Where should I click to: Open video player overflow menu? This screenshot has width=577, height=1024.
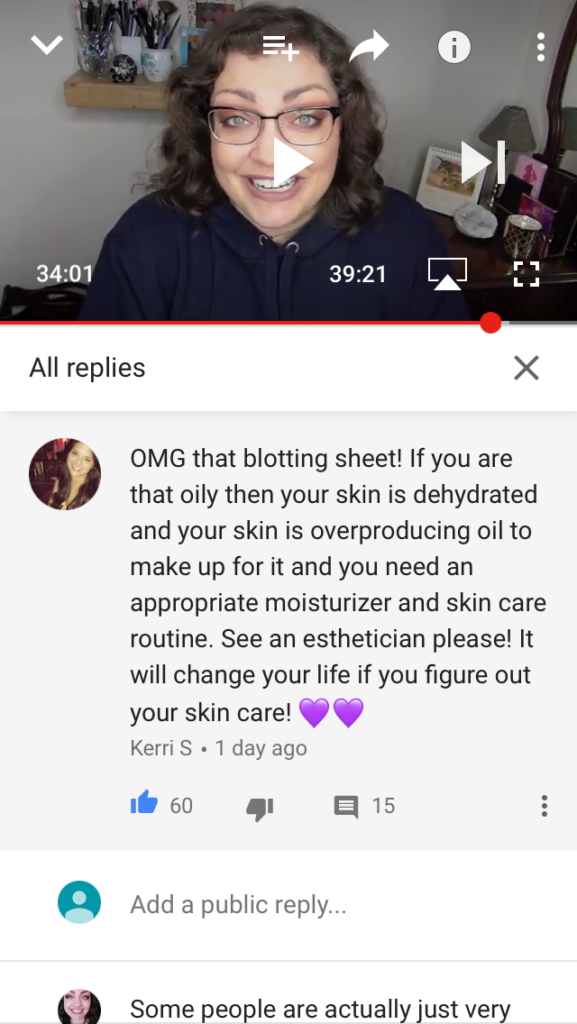tap(540, 47)
